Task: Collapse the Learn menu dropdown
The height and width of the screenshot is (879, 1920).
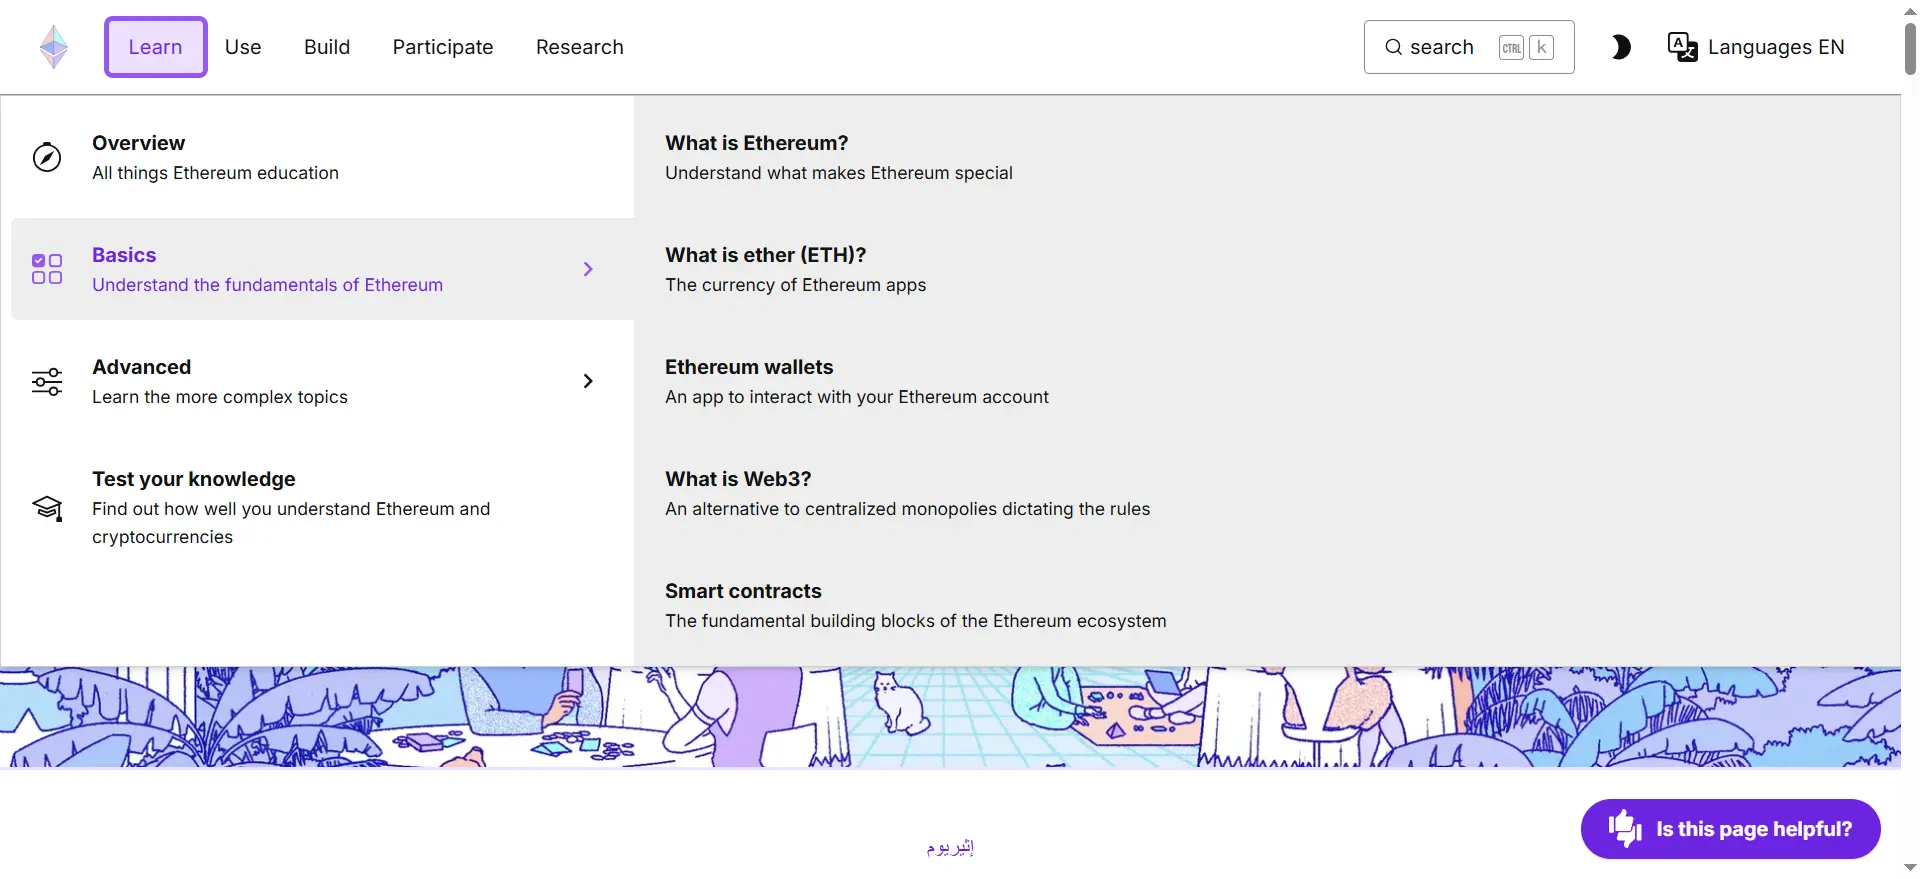Action: [155, 47]
